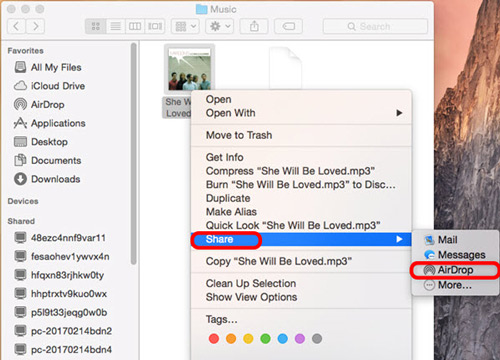Image resolution: width=500 pixels, height=360 pixels.
Task: Open the highlighted Share submenu
Action: [301, 239]
